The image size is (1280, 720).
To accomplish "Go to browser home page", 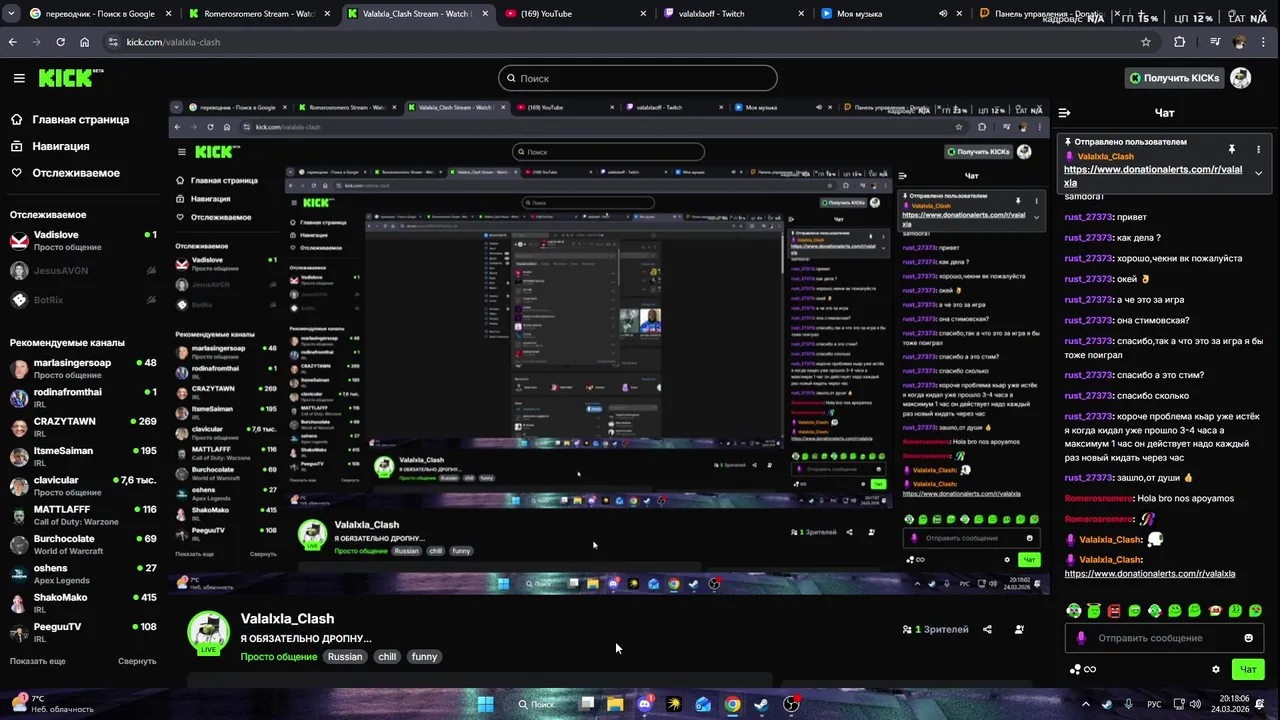I will [84, 42].
